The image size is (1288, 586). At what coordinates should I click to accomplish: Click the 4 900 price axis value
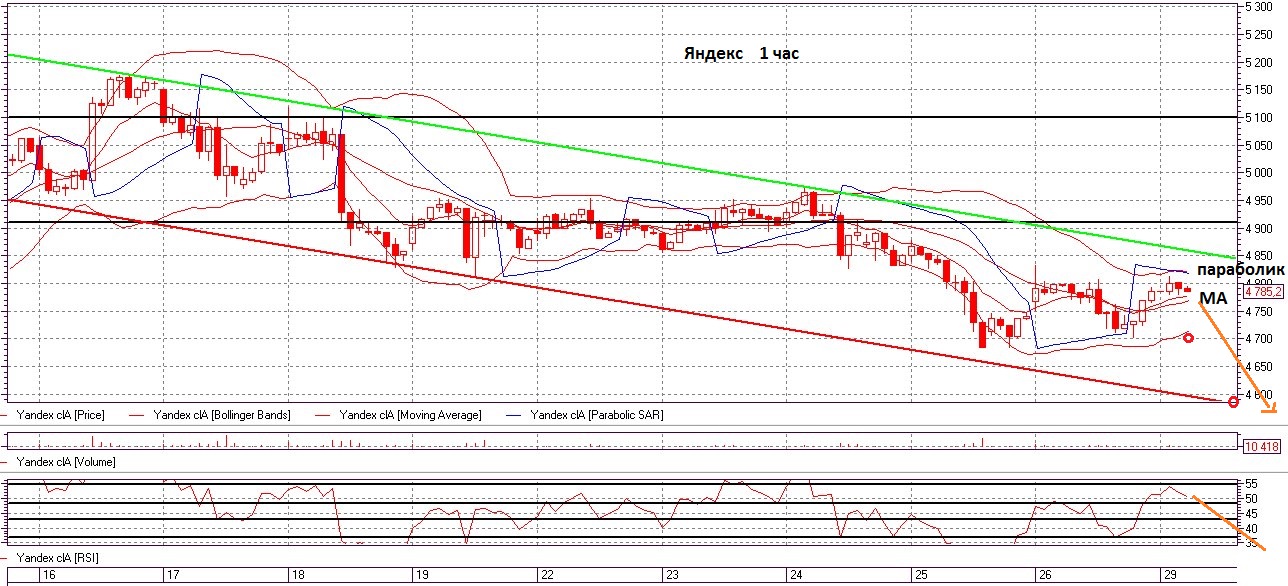1261,229
